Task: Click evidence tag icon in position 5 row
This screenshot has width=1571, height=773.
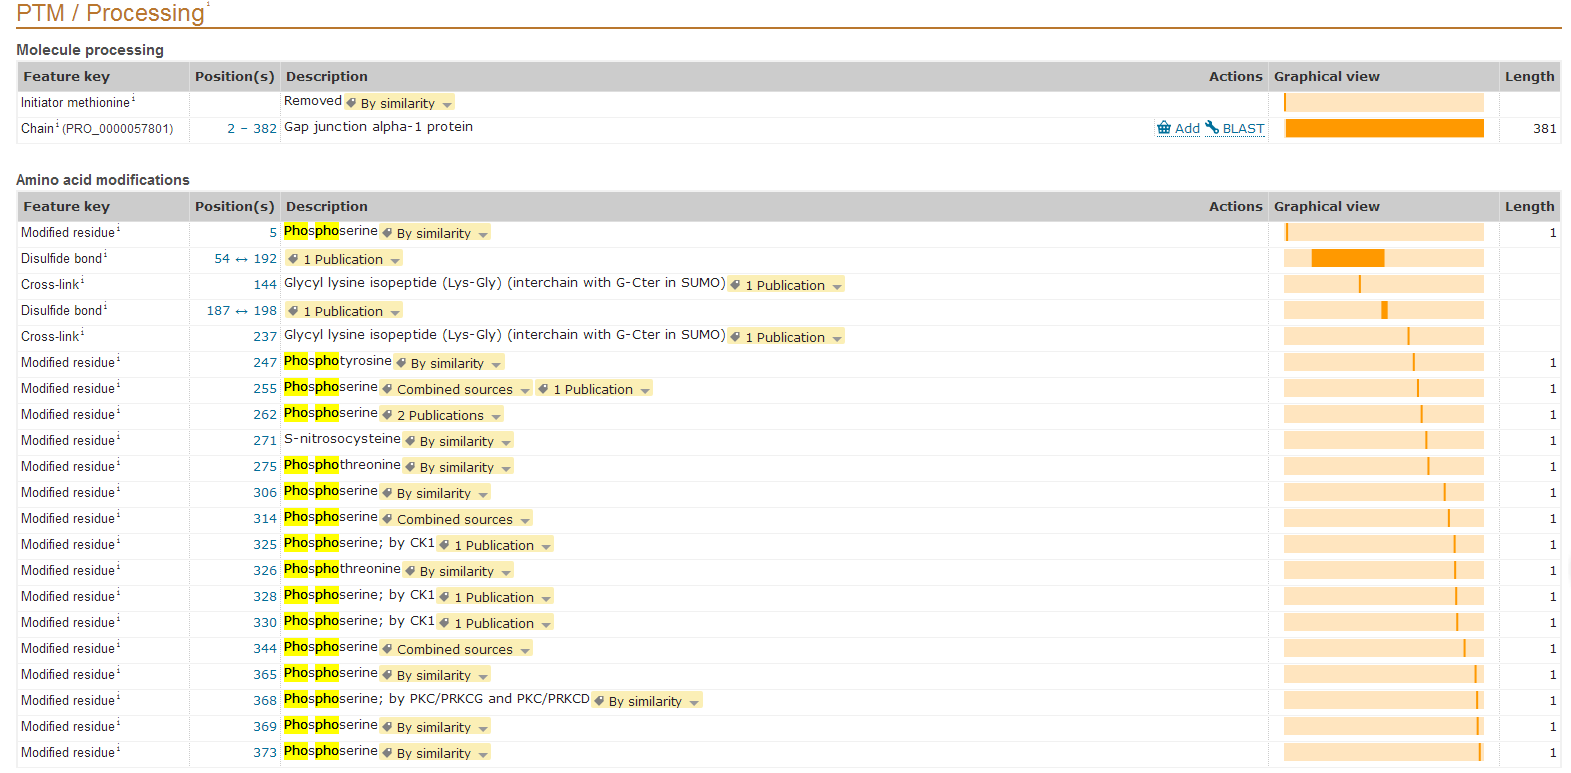Action: 387,233
